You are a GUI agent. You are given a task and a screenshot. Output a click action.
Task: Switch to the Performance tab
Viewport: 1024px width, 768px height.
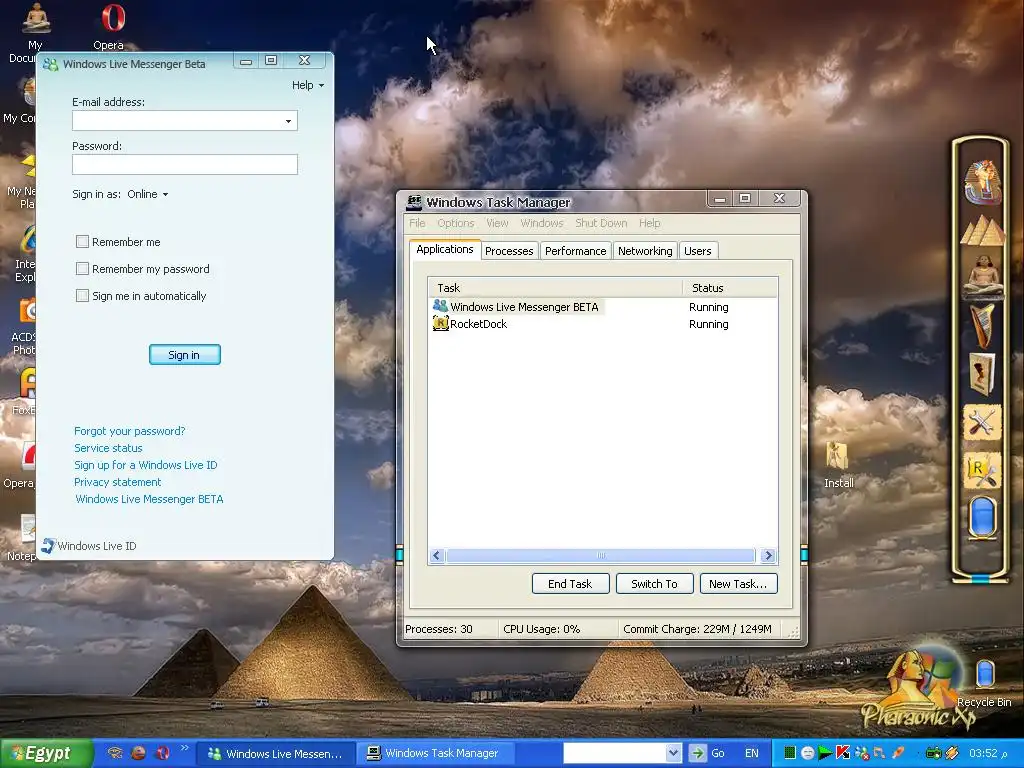pos(575,251)
